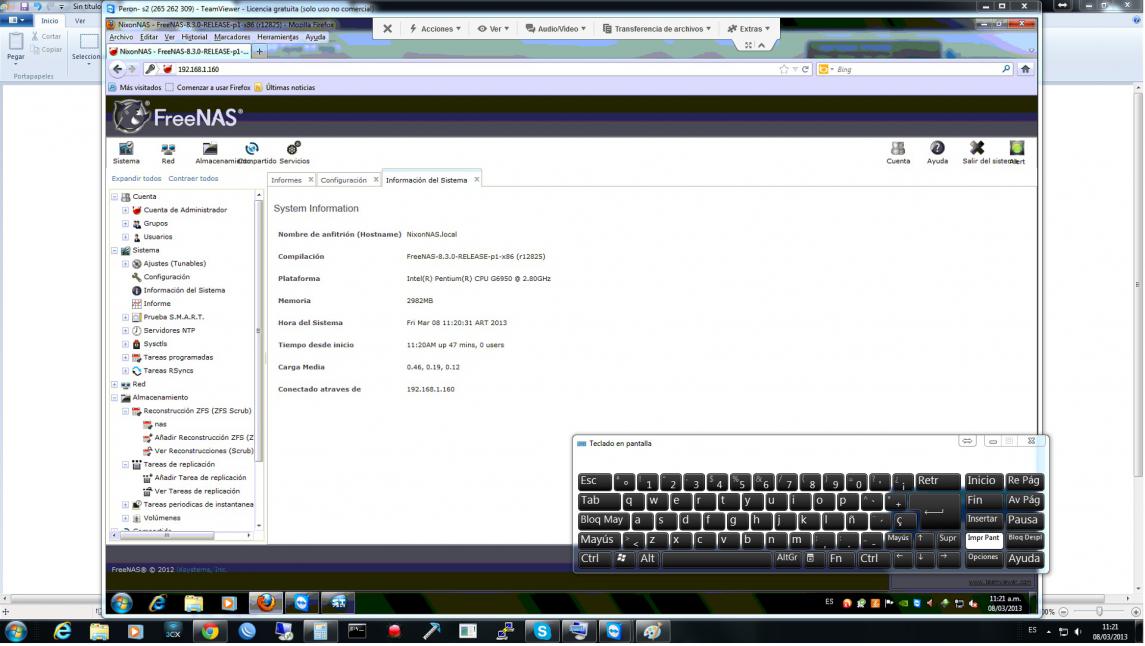The image size is (1145, 646).
Task: Toggle Bloq May on the on-screen keyboard
Action: [x=602, y=520]
